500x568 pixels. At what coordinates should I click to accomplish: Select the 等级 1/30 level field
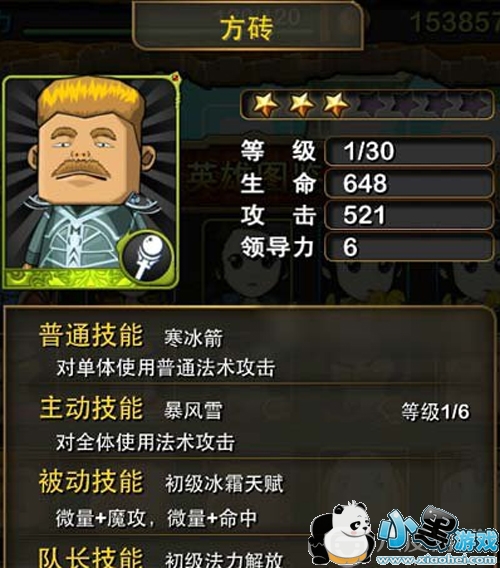409,151
